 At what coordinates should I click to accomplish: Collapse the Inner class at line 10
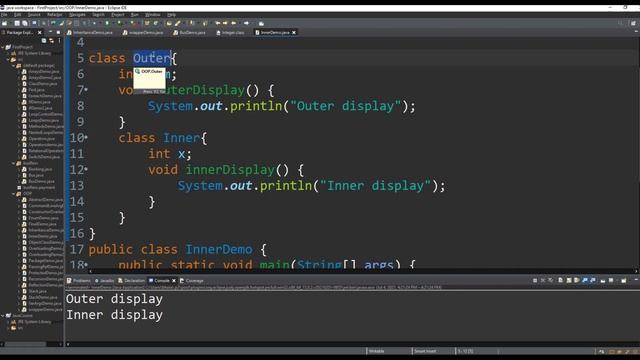(x=86, y=137)
